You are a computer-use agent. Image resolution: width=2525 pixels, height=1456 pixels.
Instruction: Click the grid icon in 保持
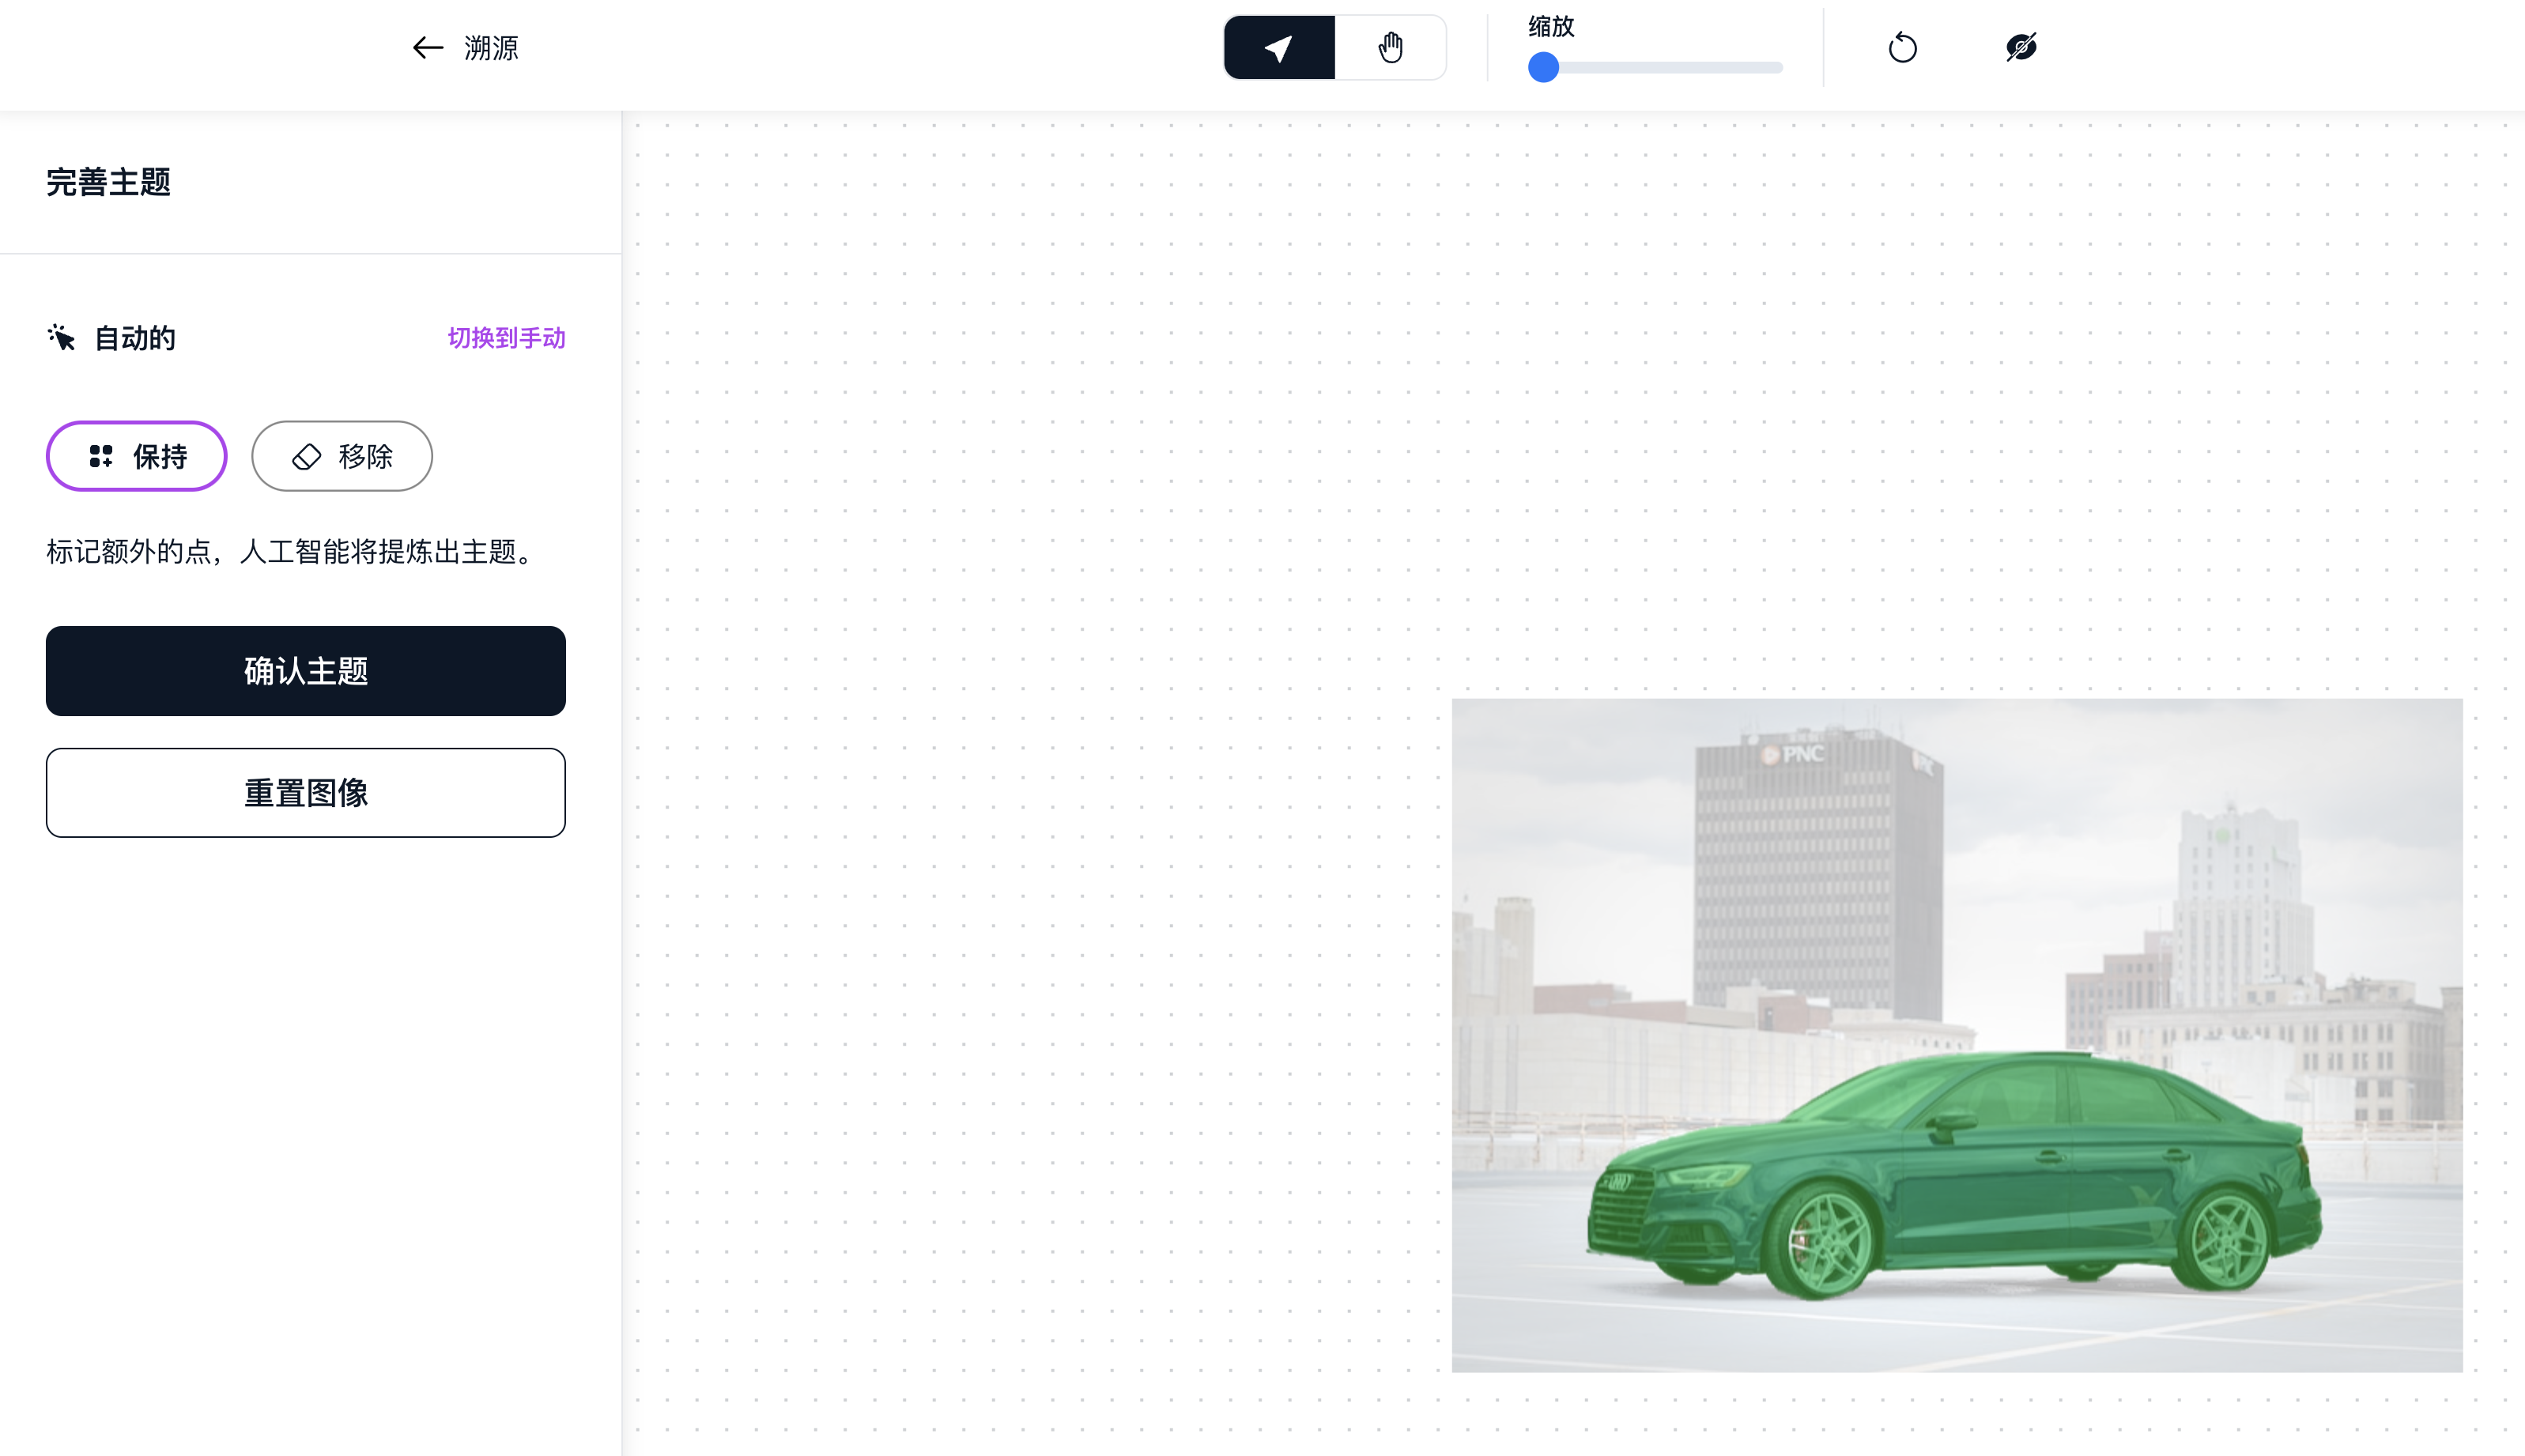pyautogui.click(x=101, y=457)
